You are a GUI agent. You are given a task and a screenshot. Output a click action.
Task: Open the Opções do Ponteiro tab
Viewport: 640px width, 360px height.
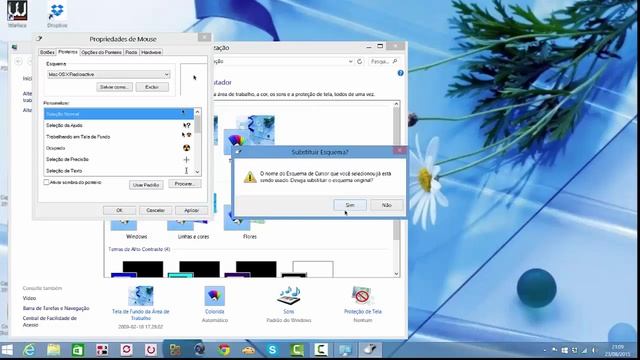point(102,52)
